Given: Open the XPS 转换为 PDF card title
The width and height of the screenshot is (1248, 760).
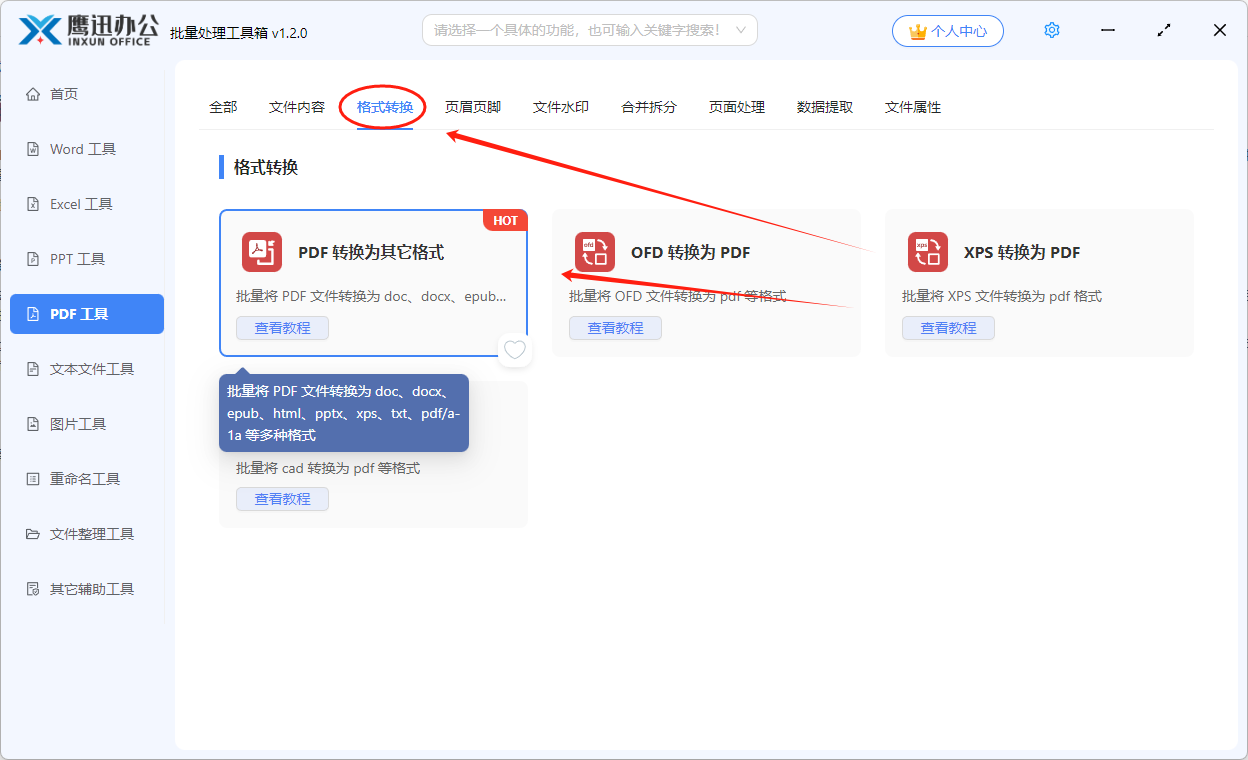Looking at the screenshot, I should point(1022,253).
